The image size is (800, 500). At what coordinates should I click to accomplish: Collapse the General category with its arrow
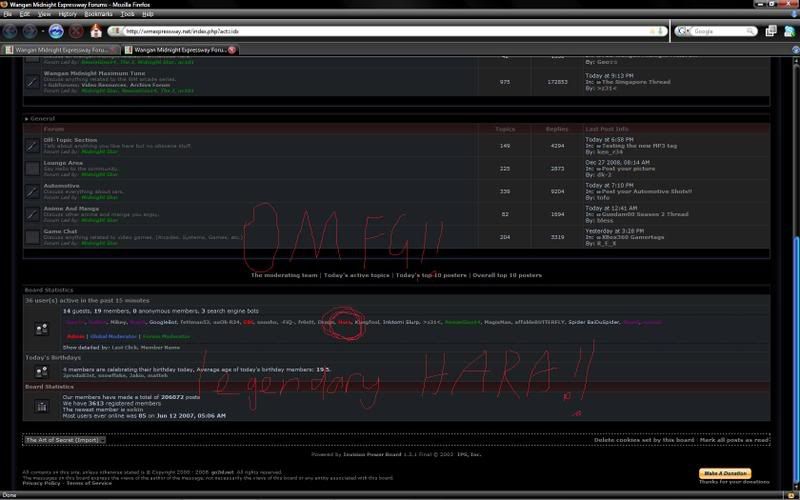coord(27,119)
